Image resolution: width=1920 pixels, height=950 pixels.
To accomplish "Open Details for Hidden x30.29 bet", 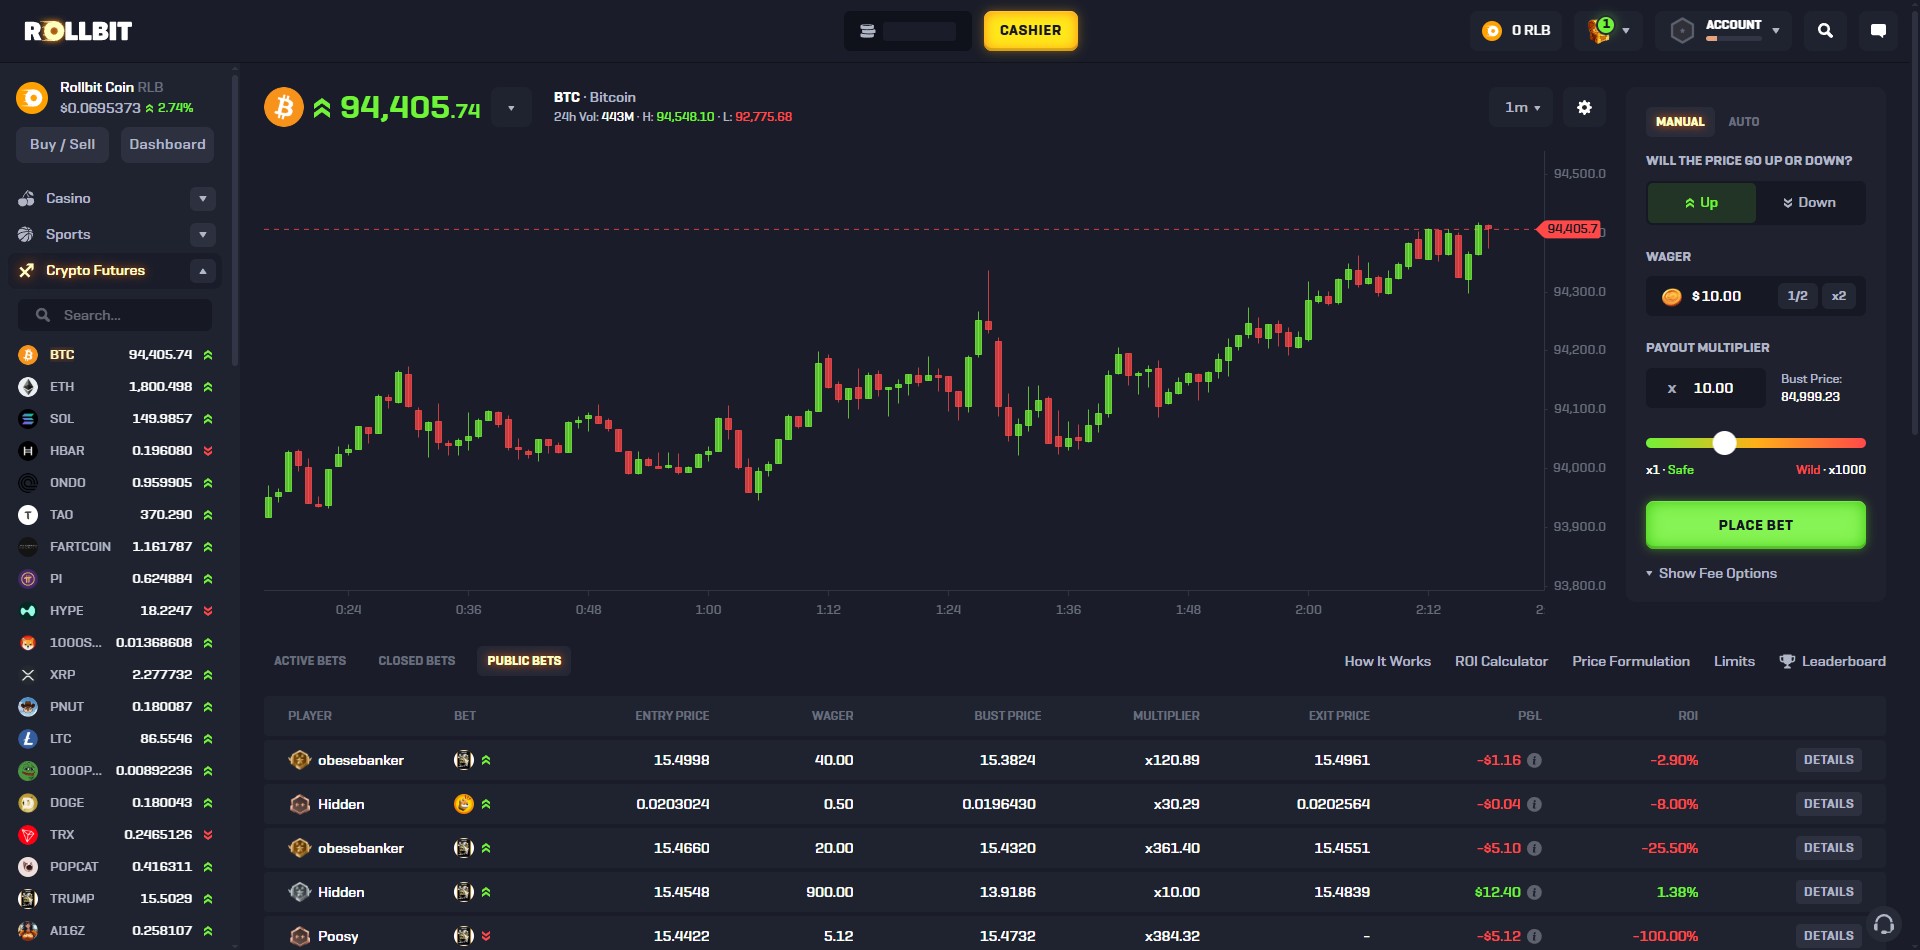I will [1828, 804].
